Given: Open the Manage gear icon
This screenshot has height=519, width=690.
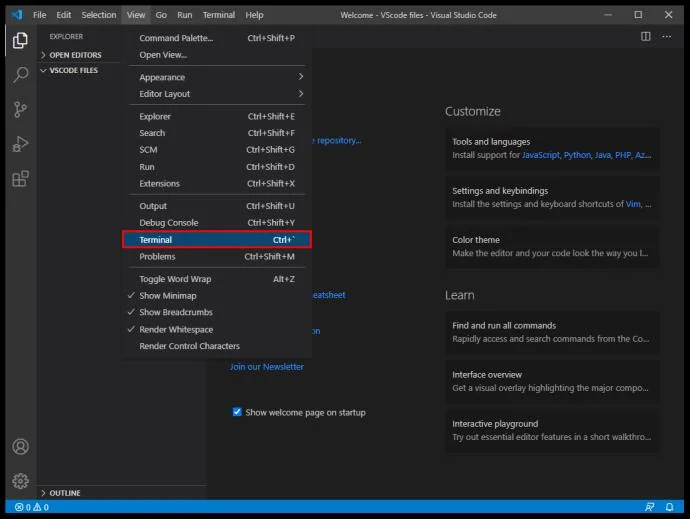Looking at the screenshot, I should (x=20, y=481).
